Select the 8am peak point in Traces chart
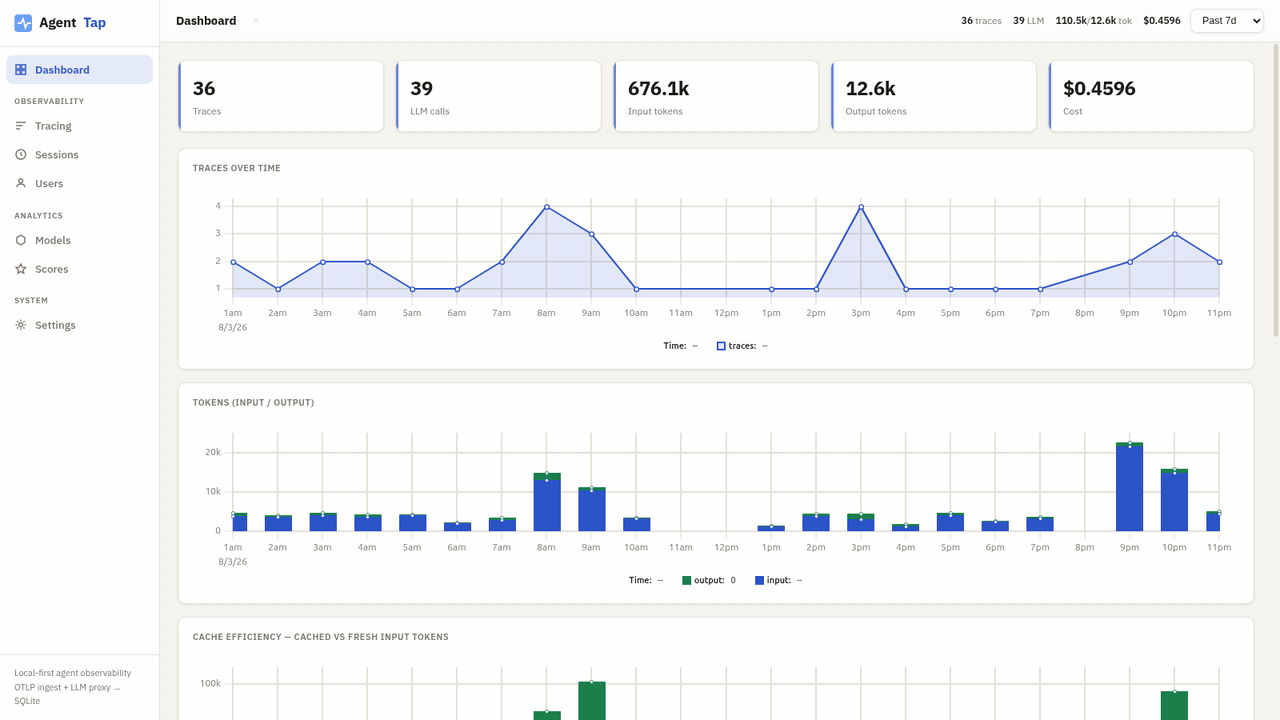 click(547, 207)
